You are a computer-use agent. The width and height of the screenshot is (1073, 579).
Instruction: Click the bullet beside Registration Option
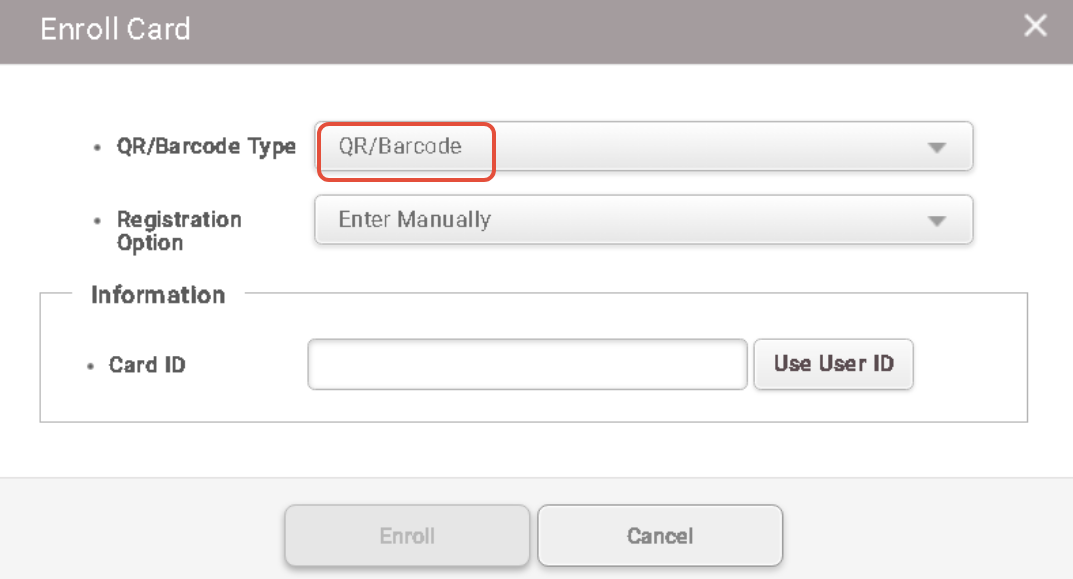tap(97, 221)
